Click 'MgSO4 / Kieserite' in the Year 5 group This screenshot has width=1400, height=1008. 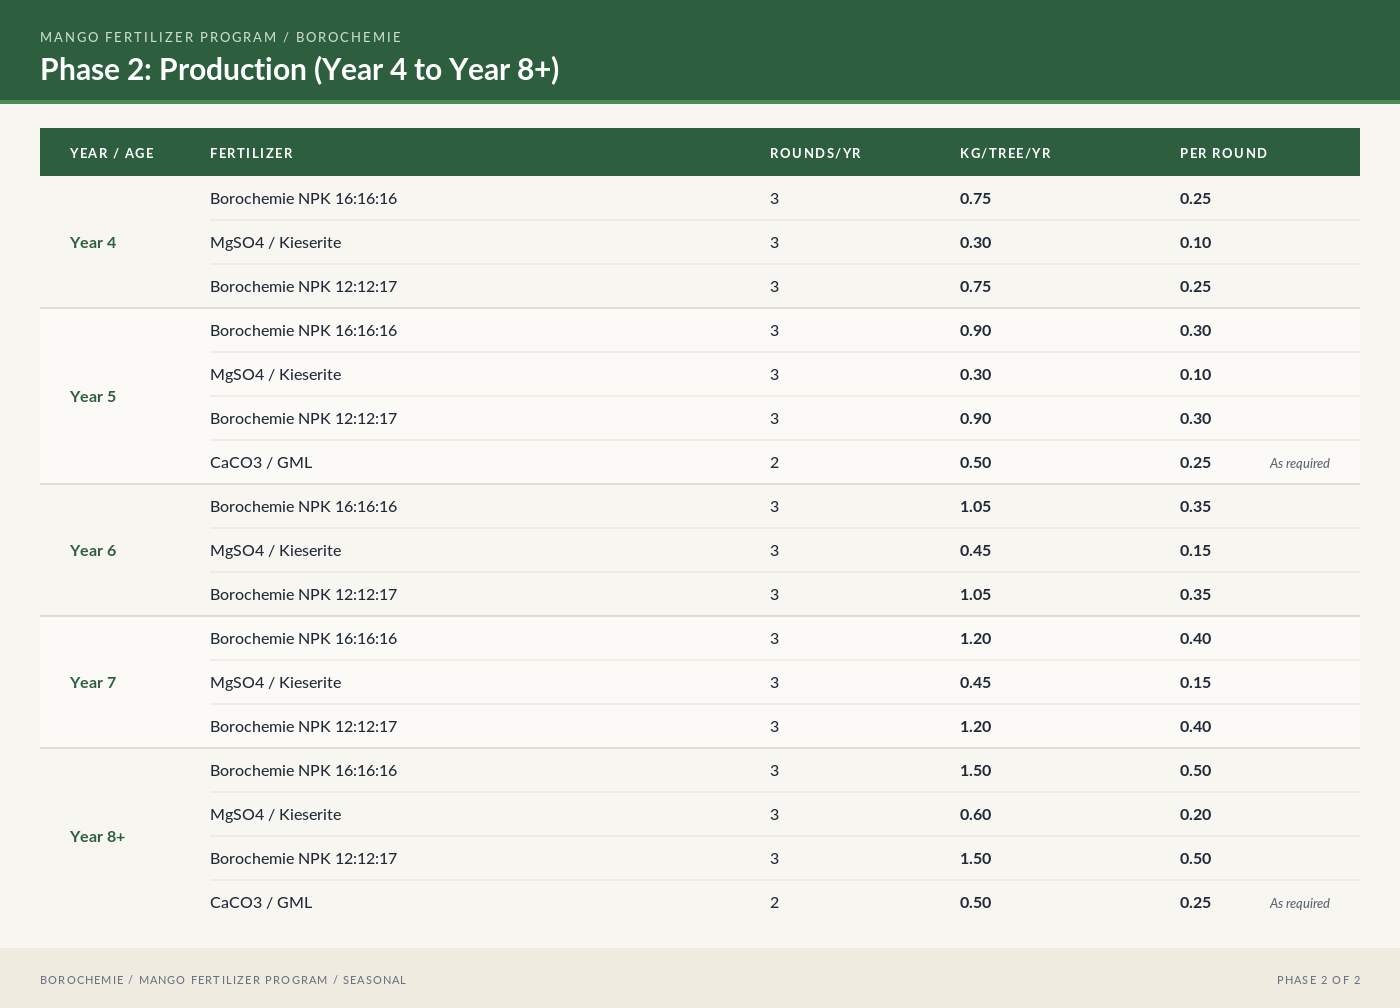click(x=276, y=374)
